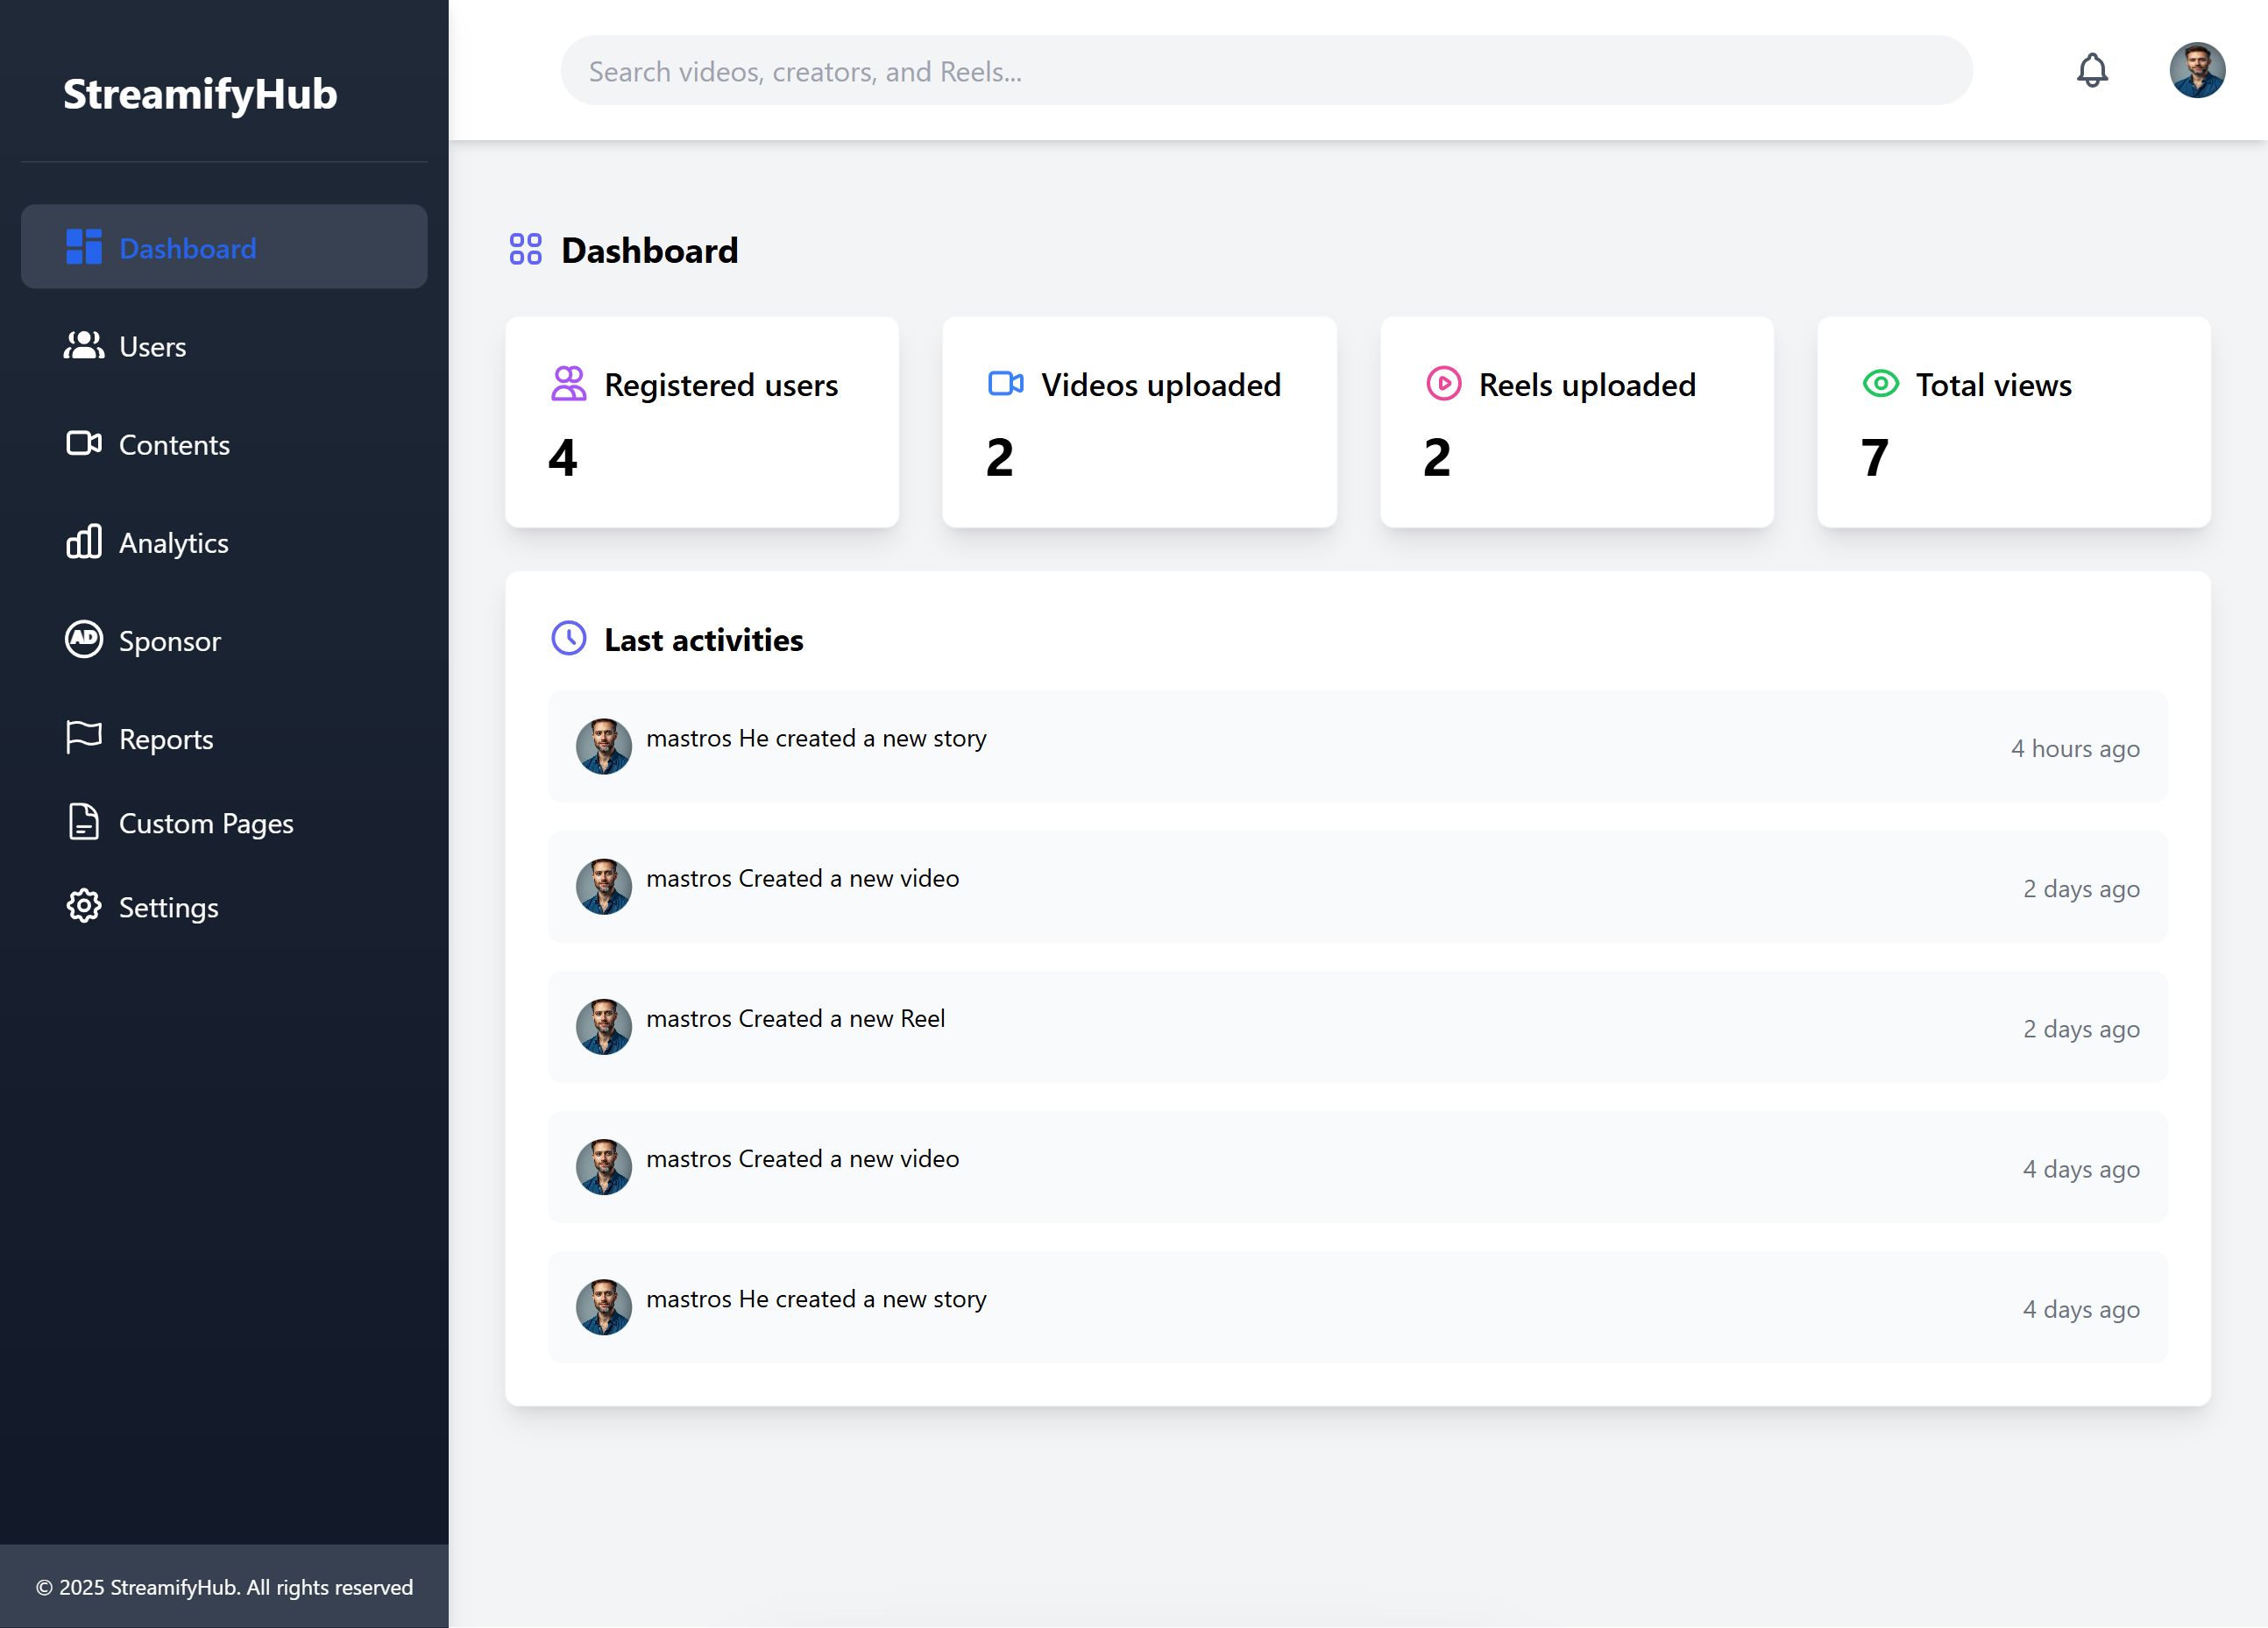Viewport: 2268px width, 1628px height.
Task: Click the Last activities clock icon
Action: coord(569,638)
